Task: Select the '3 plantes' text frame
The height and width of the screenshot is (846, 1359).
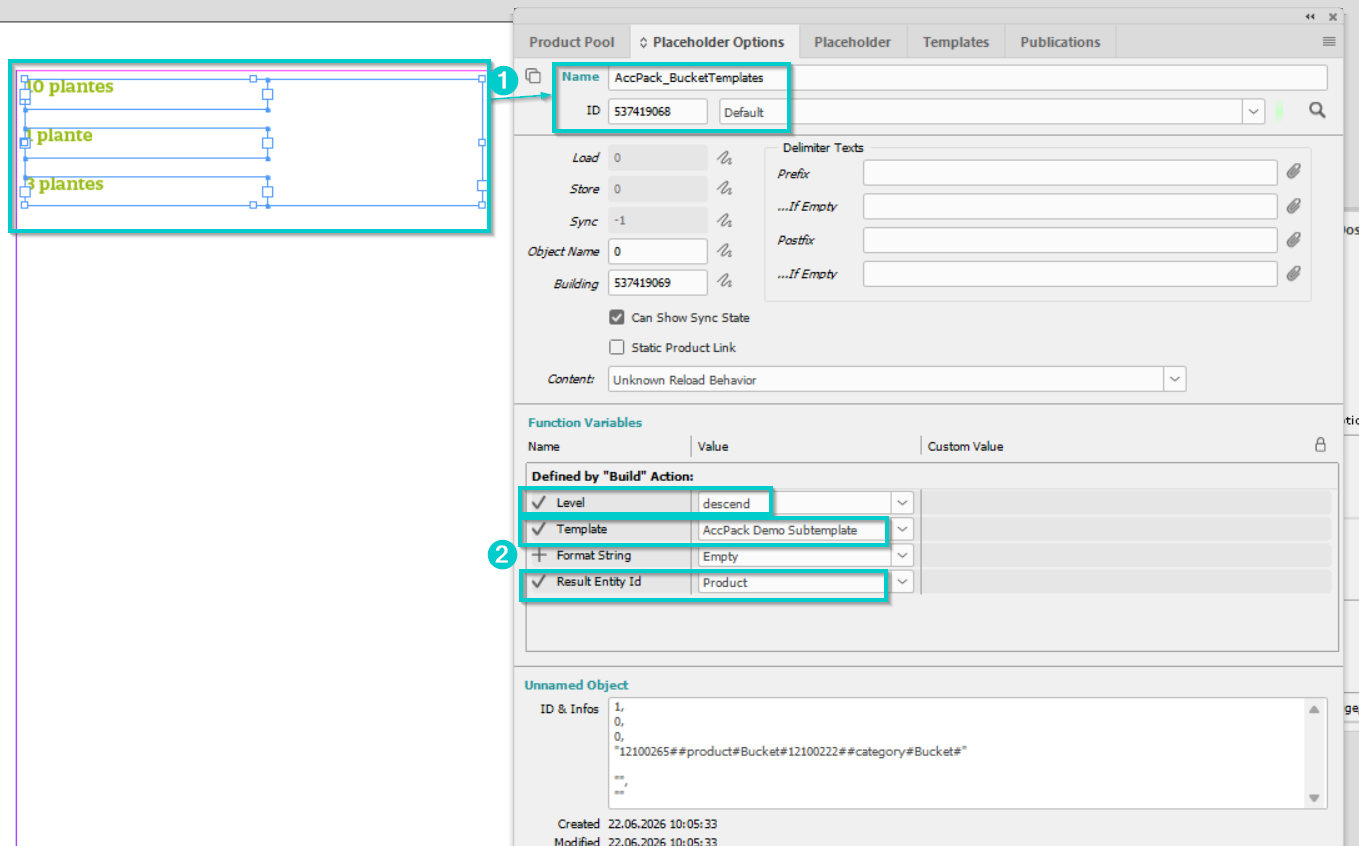Action: (145, 192)
